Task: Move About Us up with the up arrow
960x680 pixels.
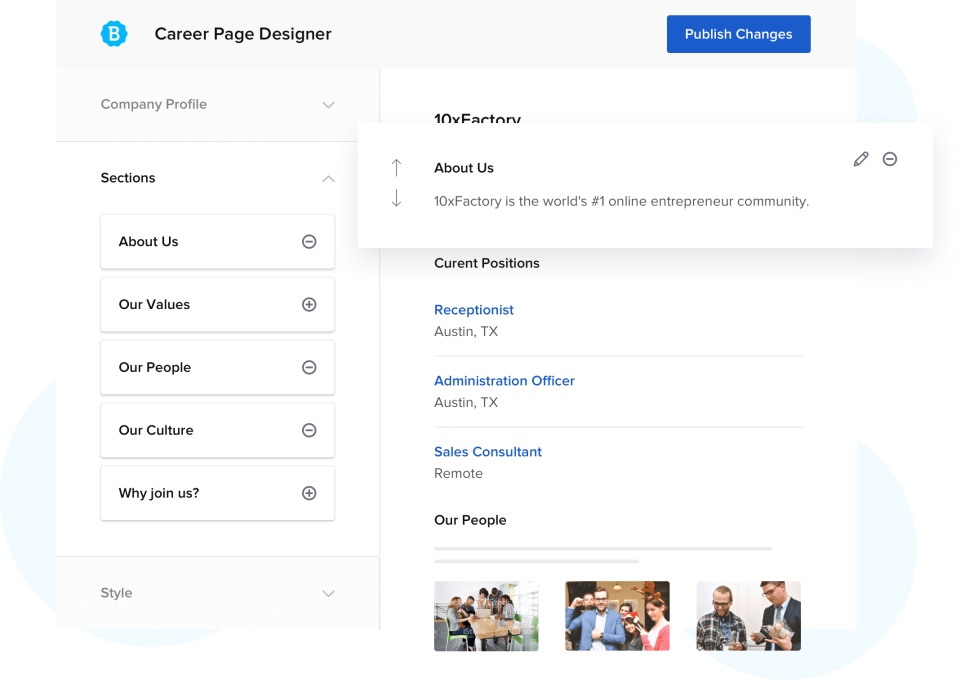Action: [396, 168]
